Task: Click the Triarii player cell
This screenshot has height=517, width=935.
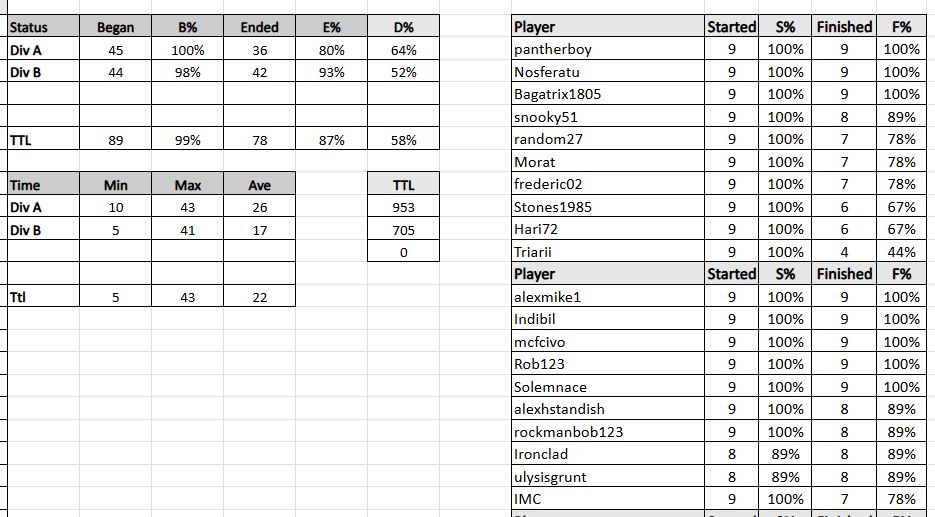Action: [606, 252]
